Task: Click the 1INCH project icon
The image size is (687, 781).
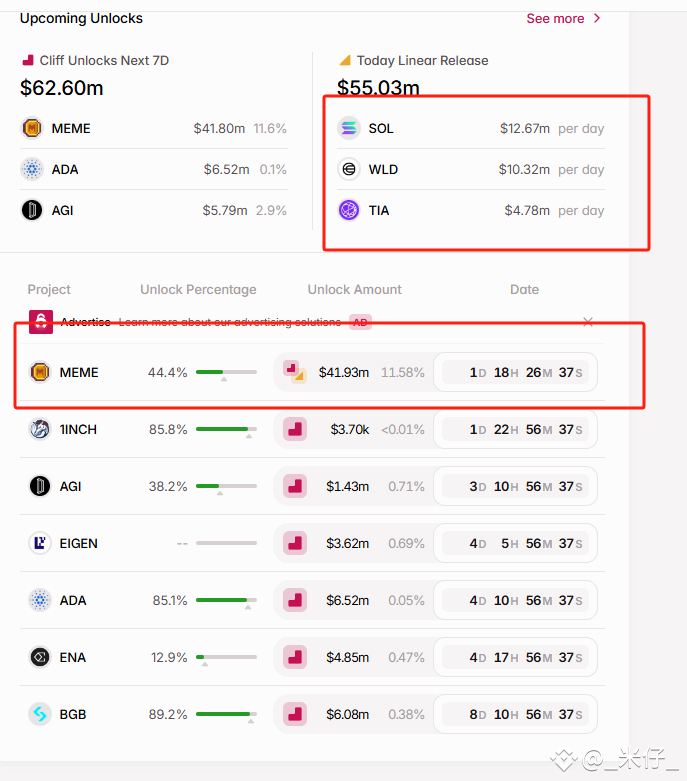Action: [x=40, y=429]
